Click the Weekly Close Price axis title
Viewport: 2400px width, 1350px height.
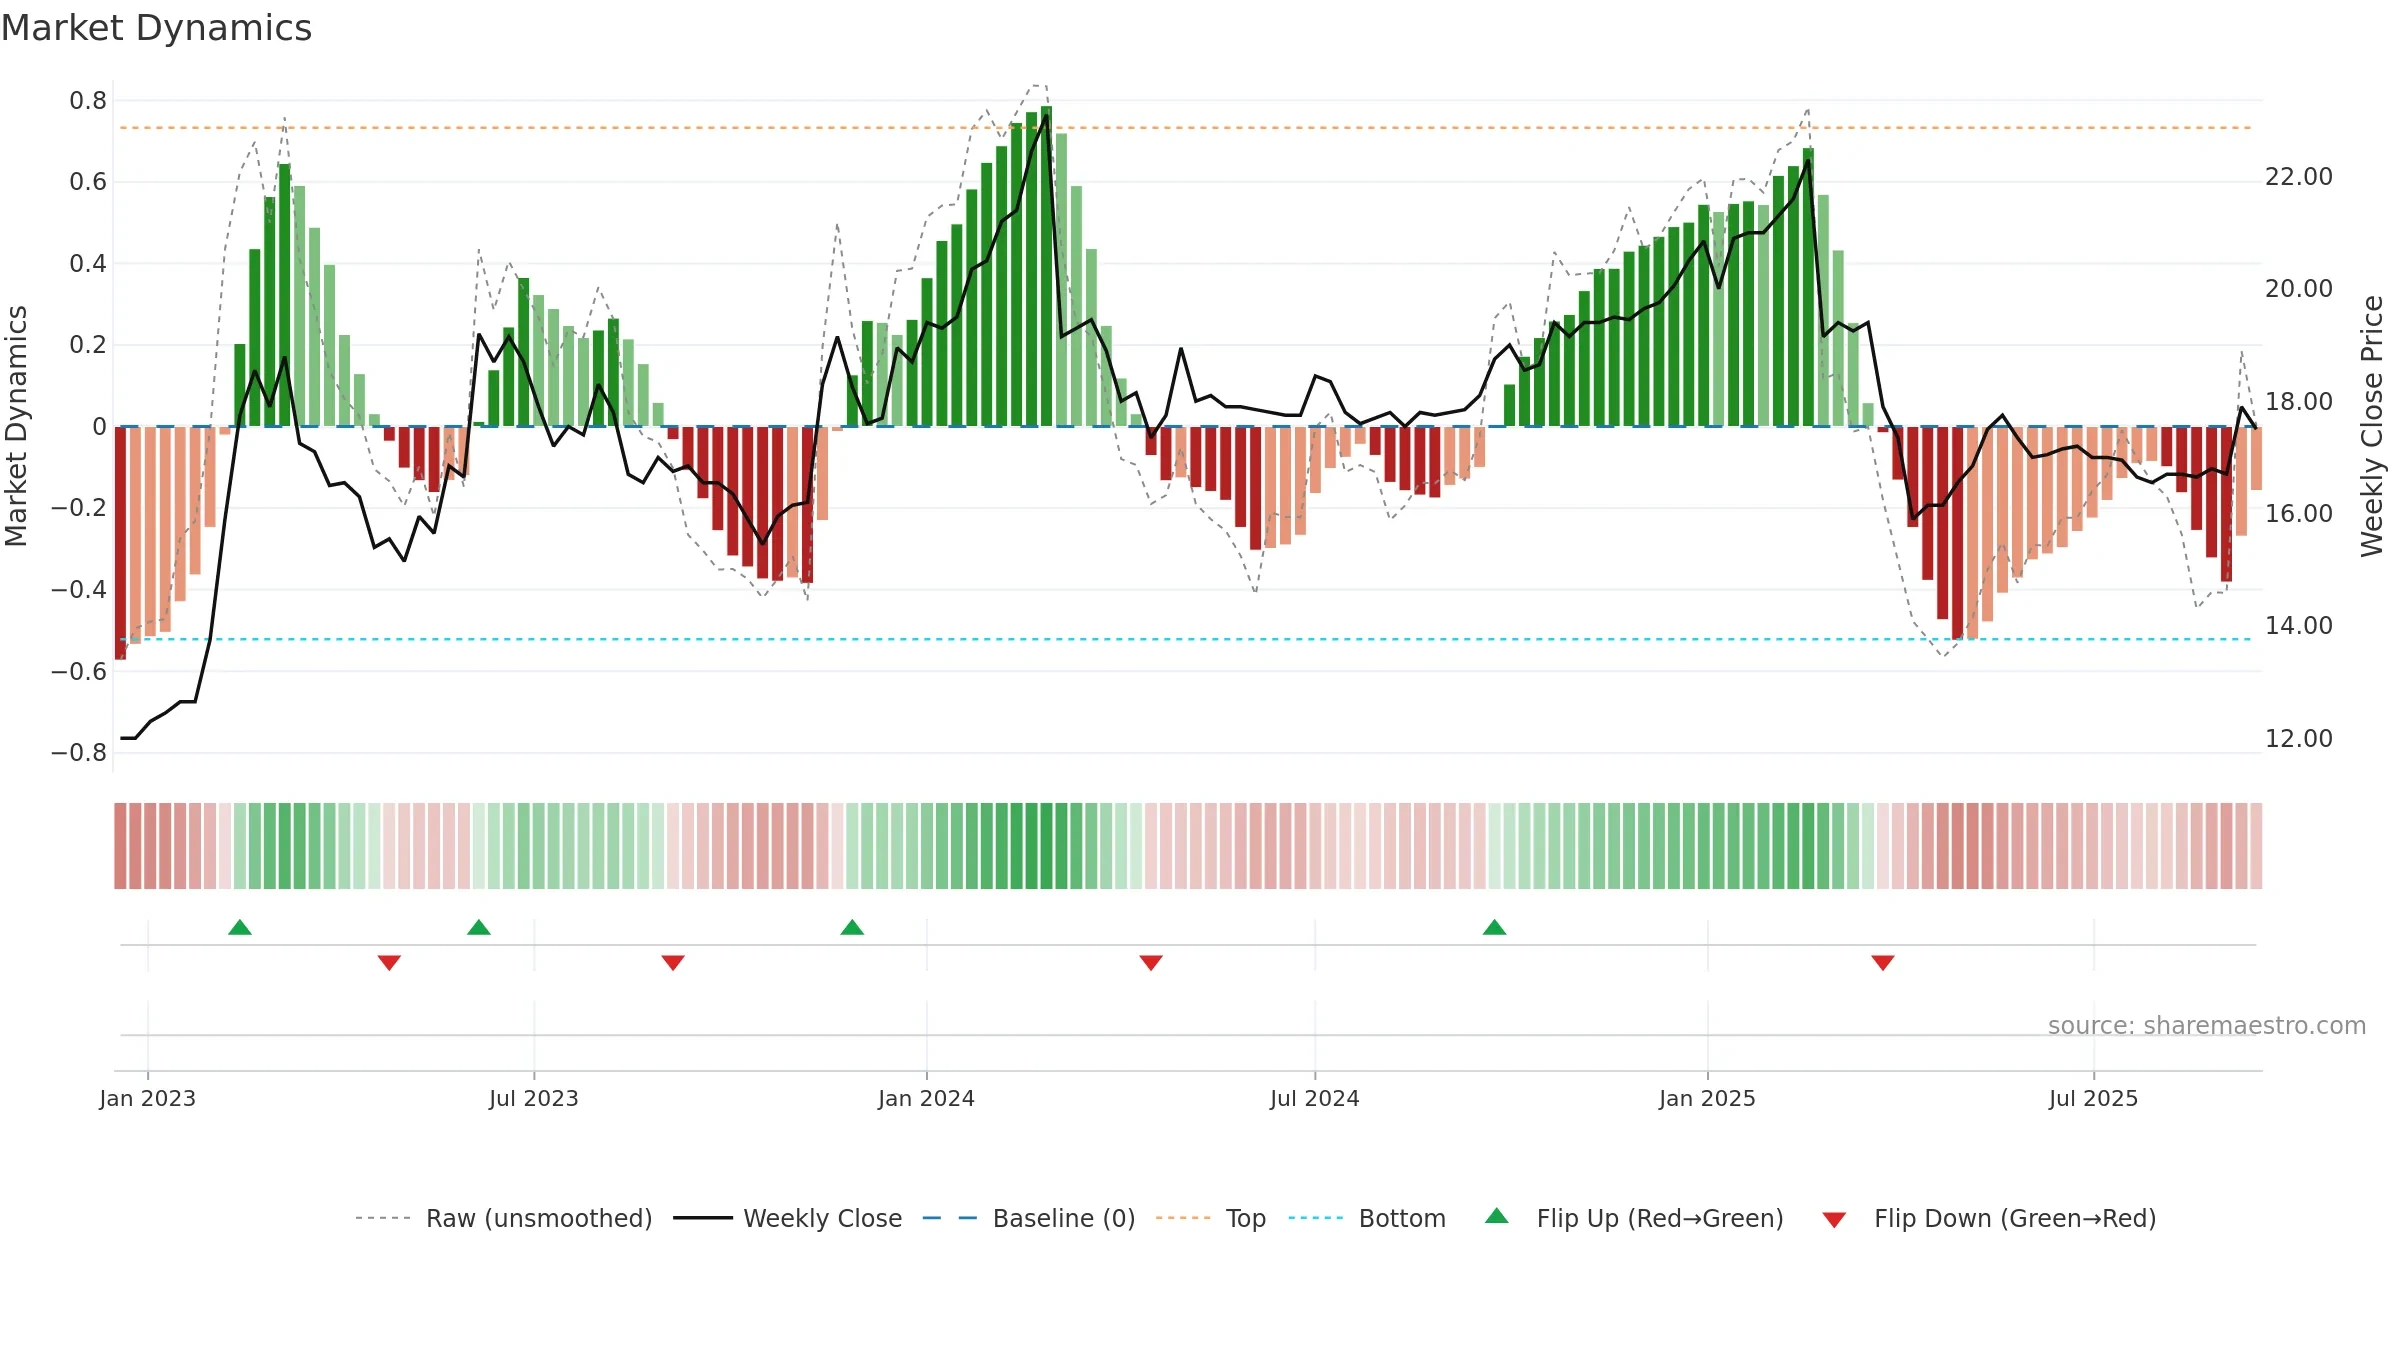[2372, 426]
